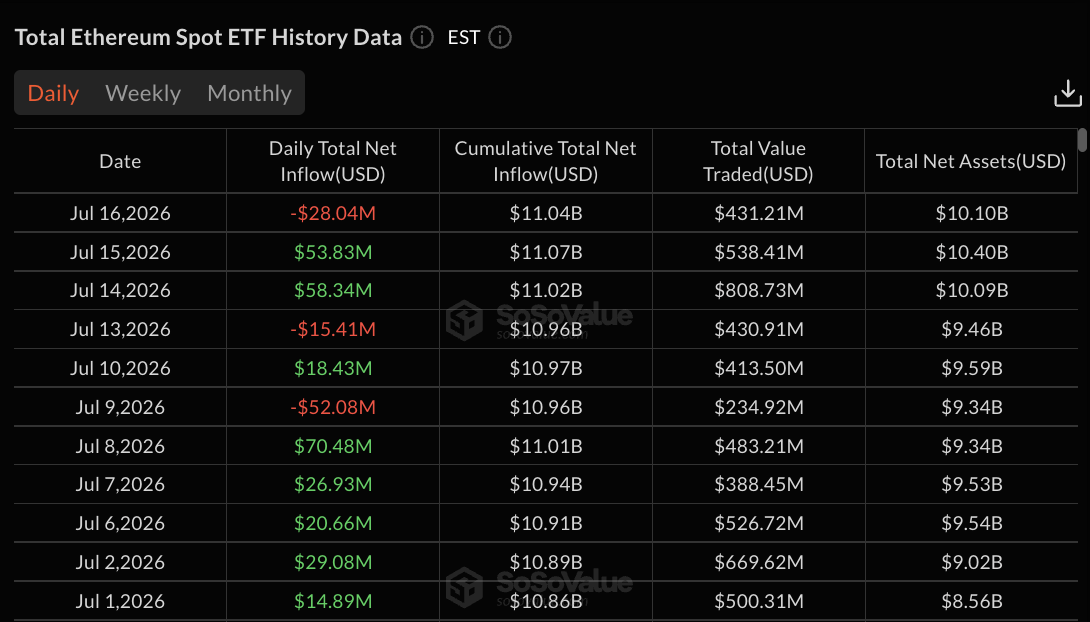Click the $388.45M value traded cell

tap(758, 484)
